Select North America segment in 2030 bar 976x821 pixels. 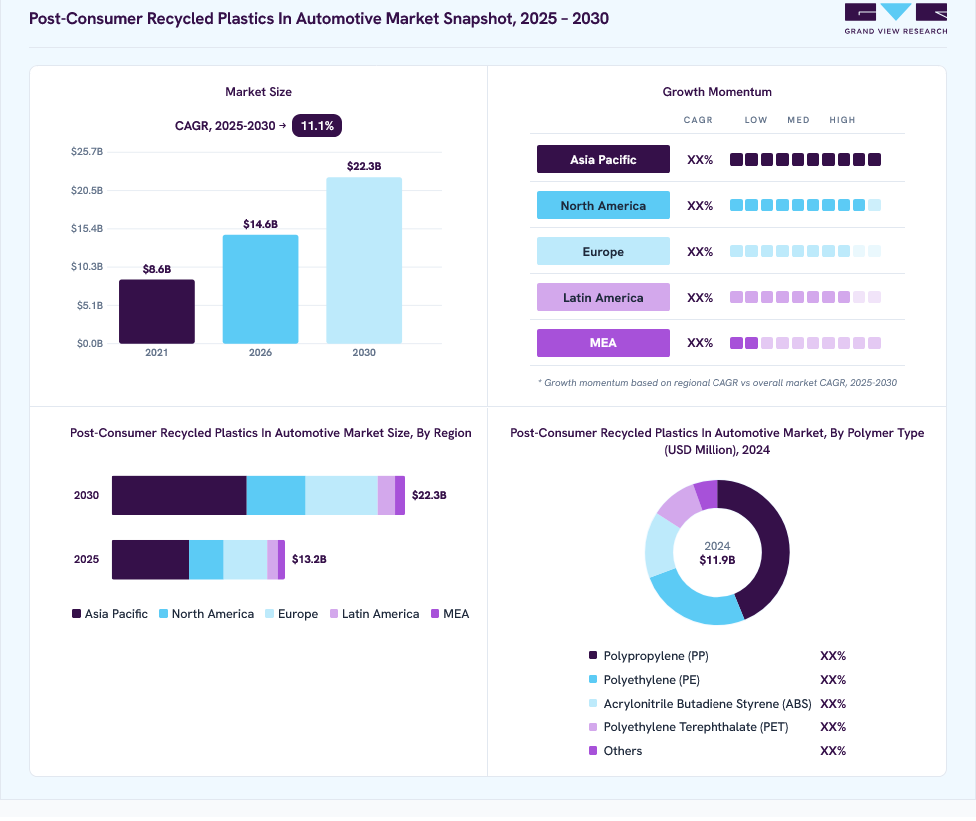(x=276, y=495)
